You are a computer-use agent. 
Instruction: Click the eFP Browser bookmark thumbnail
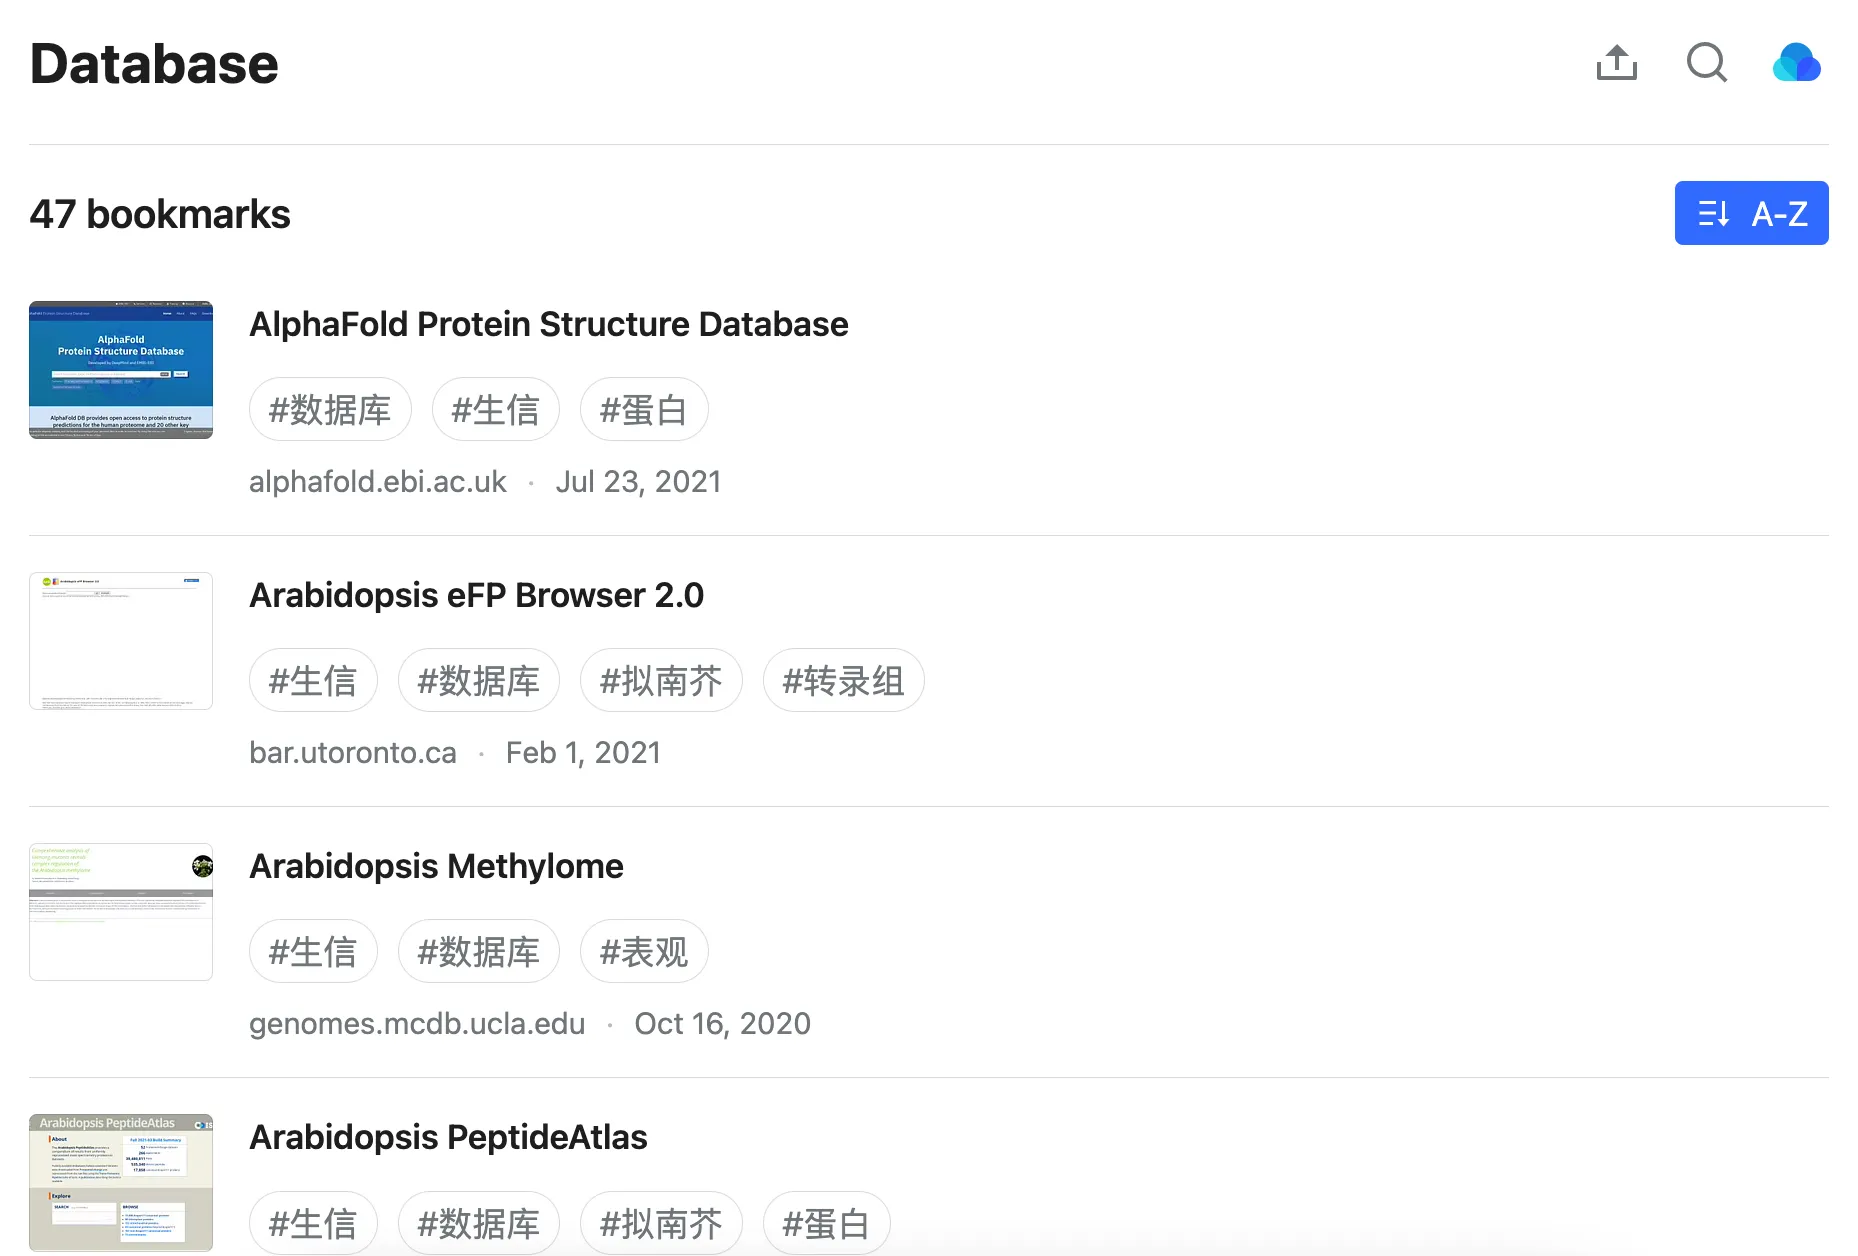coord(121,641)
